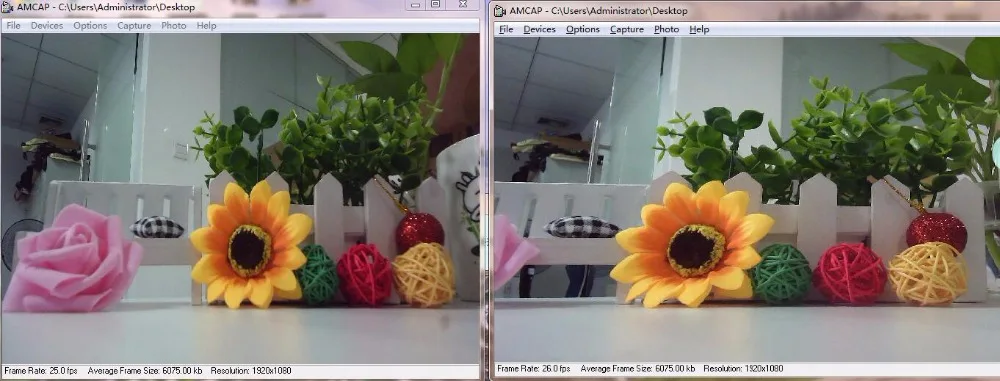
Task: Maximize the left AMCAP window
Action: tap(436, 4)
